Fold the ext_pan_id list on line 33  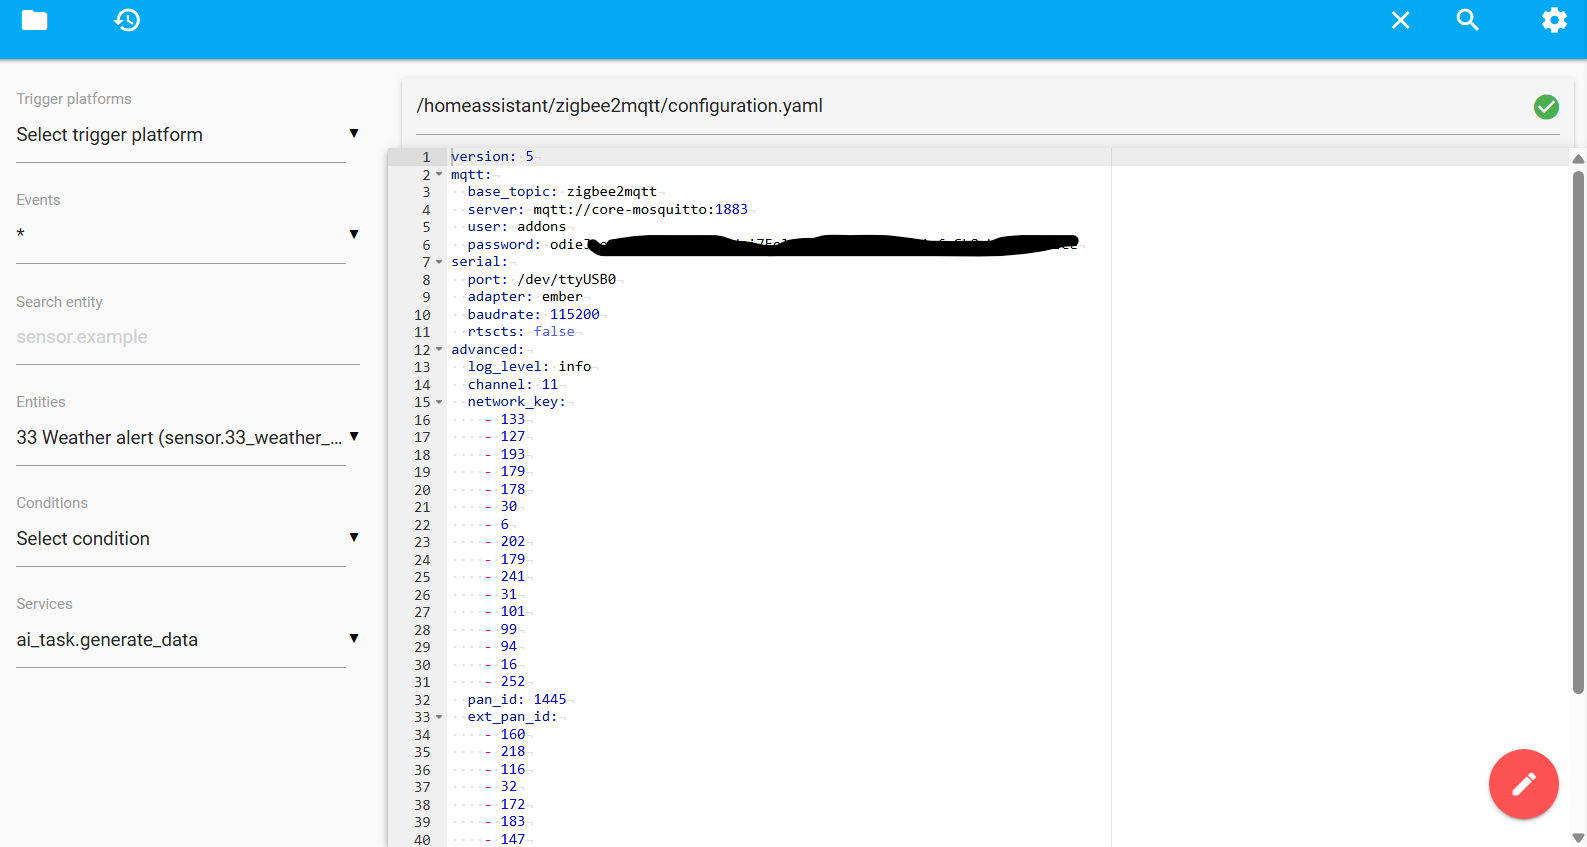pyautogui.click(x=439, y=717)
